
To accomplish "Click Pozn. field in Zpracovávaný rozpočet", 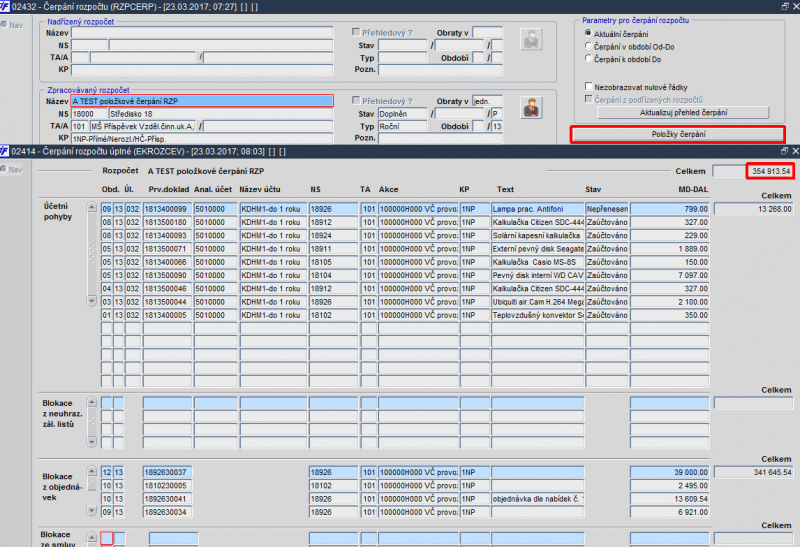I will pyautogui.click(x=440, y=138).
